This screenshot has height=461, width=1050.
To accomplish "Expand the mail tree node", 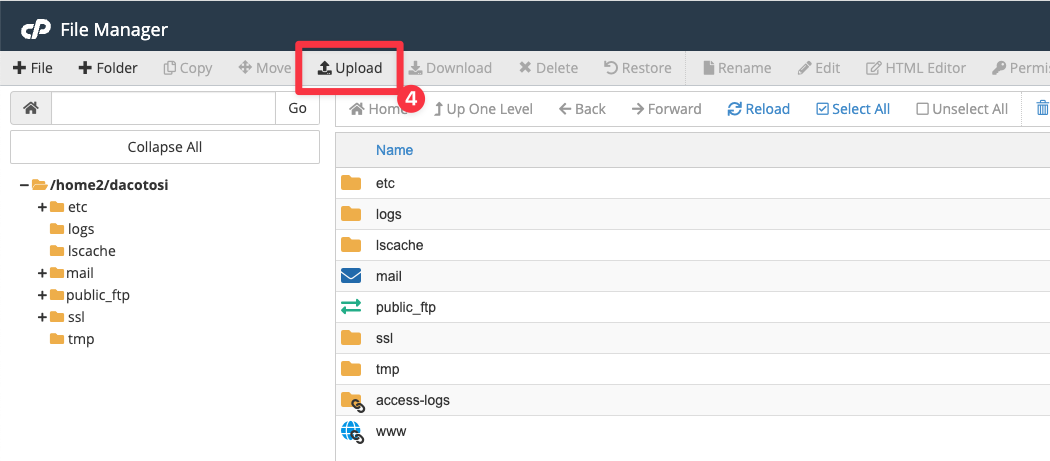I will coord(42,273).
